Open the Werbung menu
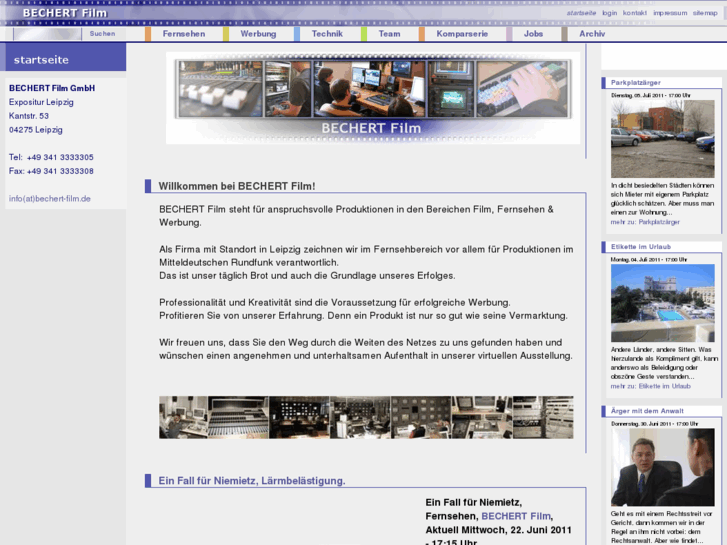 258,34
